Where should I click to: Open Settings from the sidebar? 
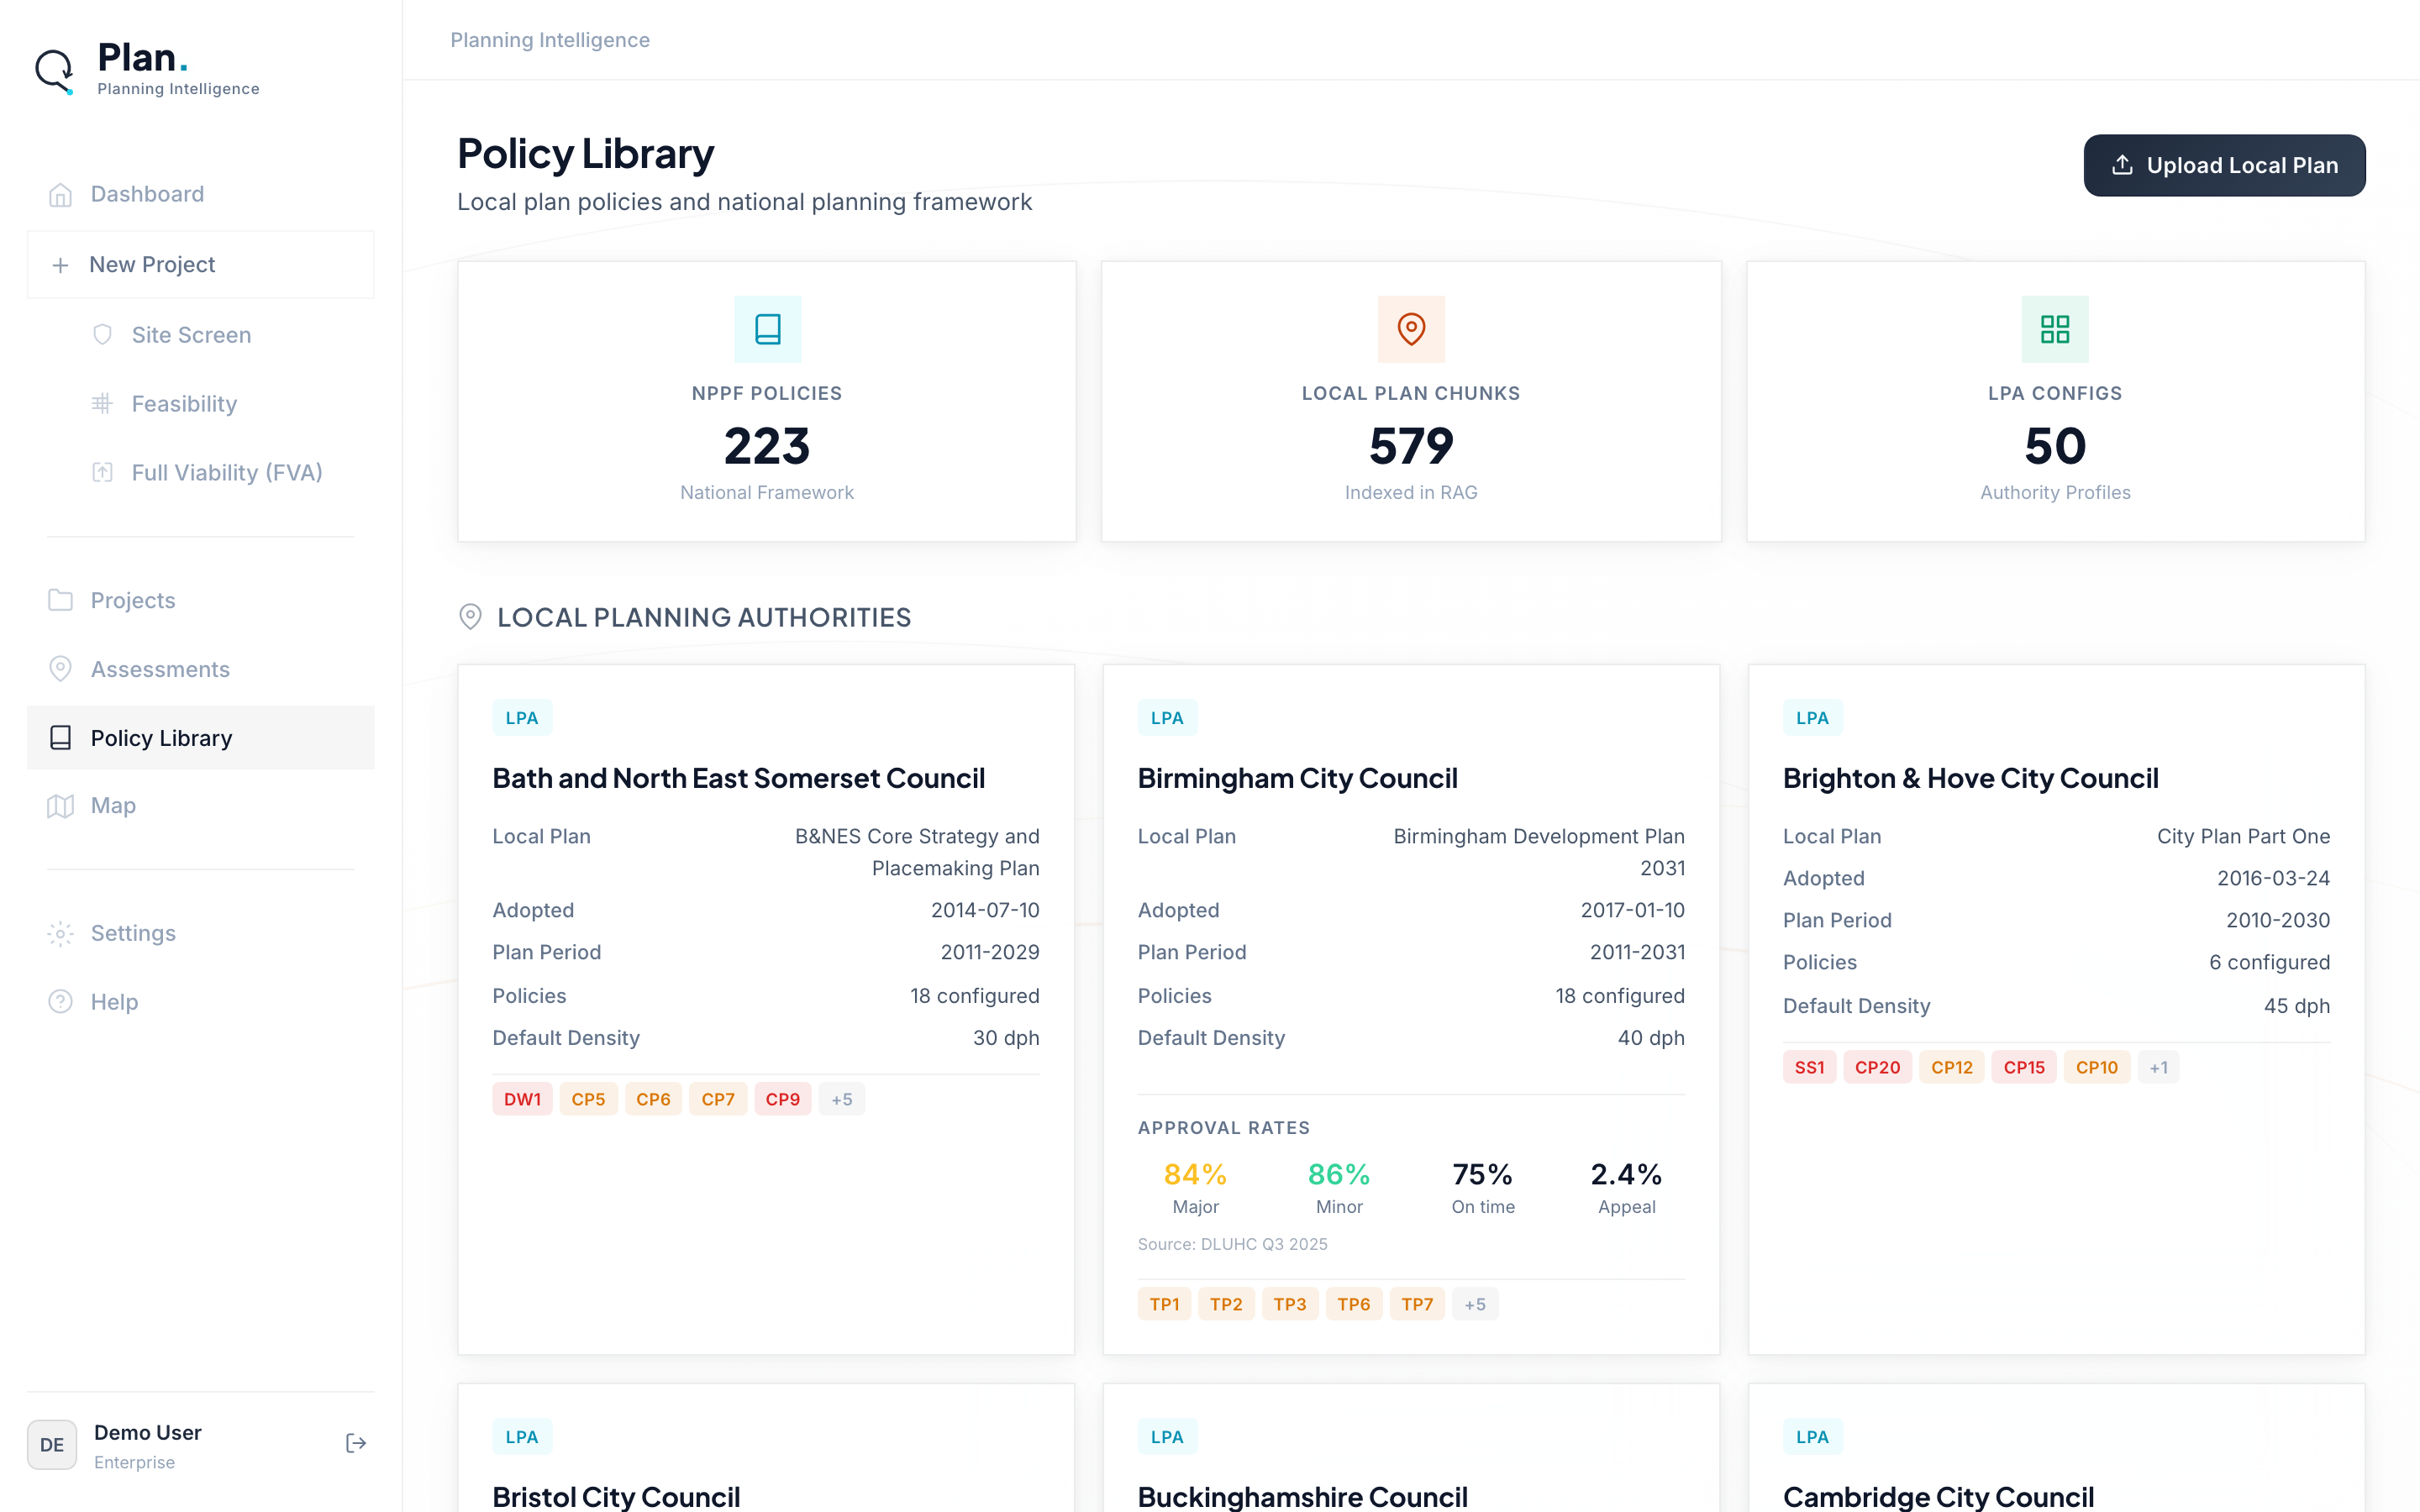131,932
